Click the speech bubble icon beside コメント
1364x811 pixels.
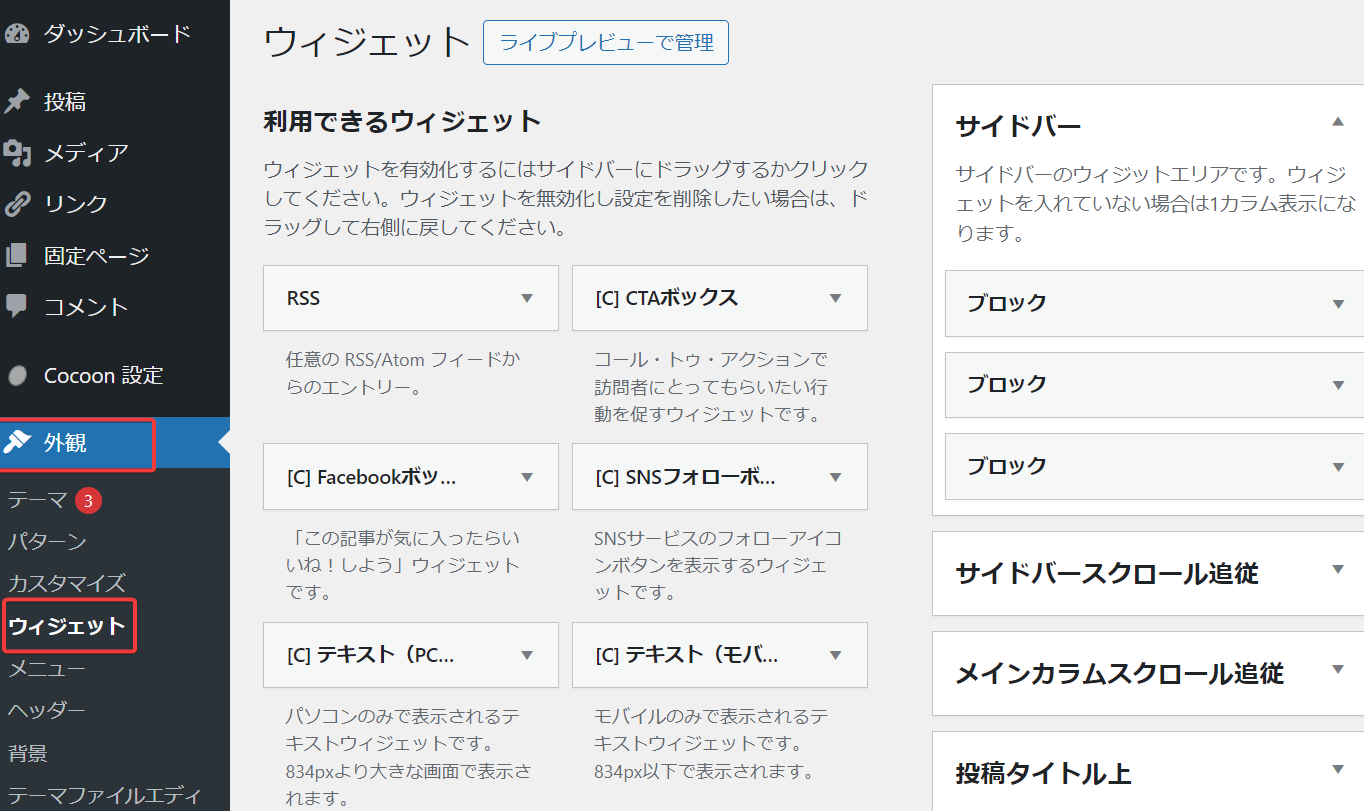coord(17,306)
